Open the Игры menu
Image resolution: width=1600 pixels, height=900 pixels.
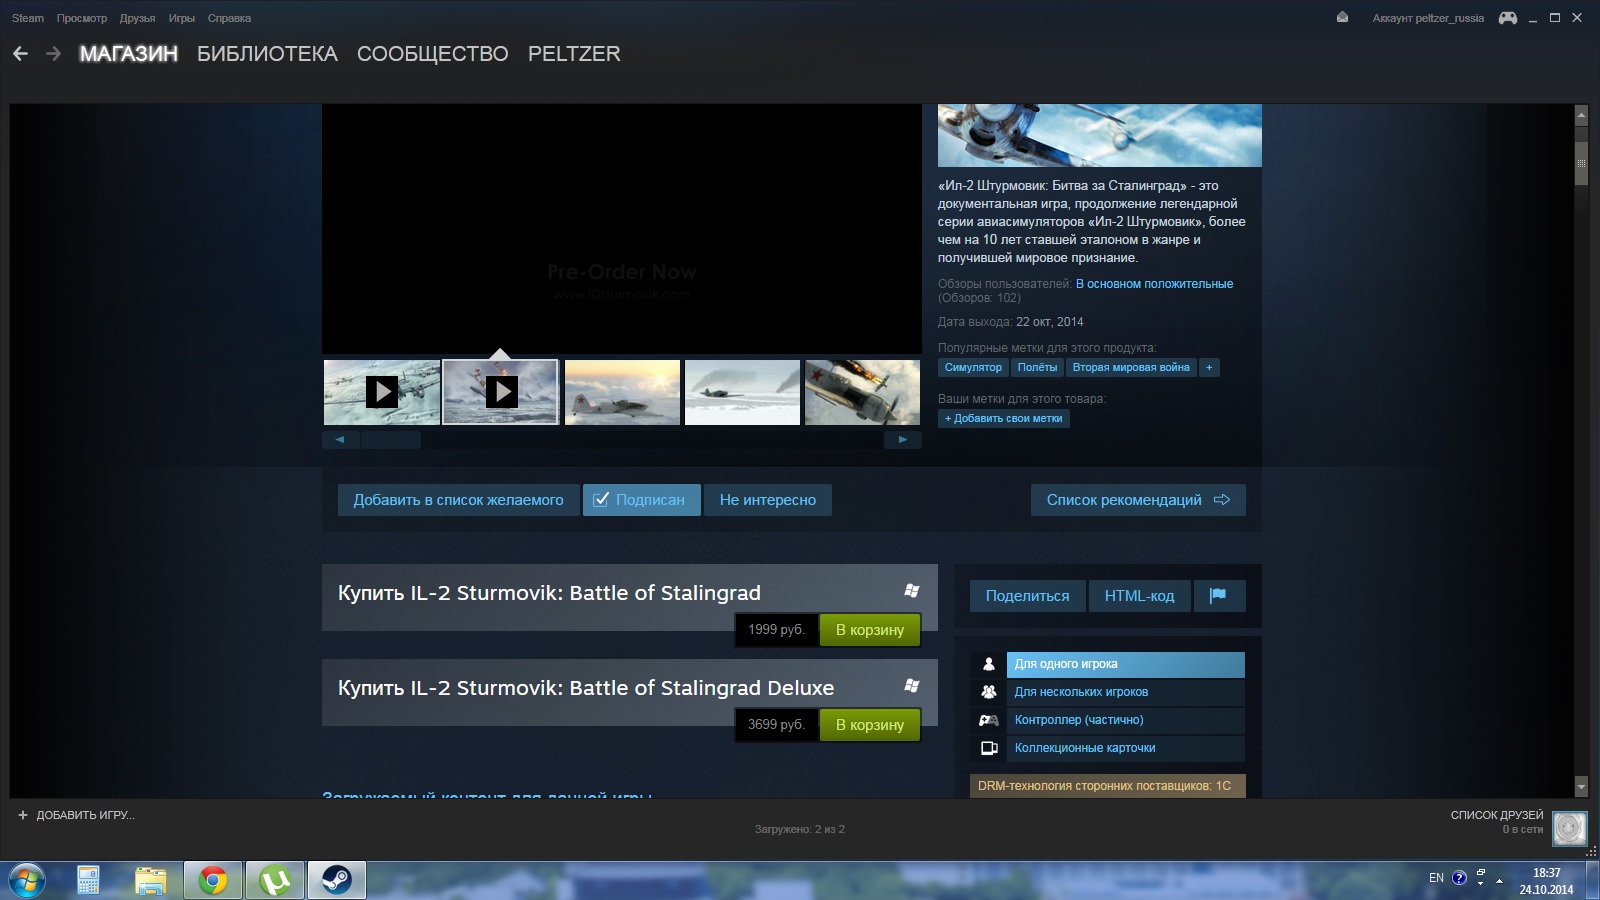181,18
